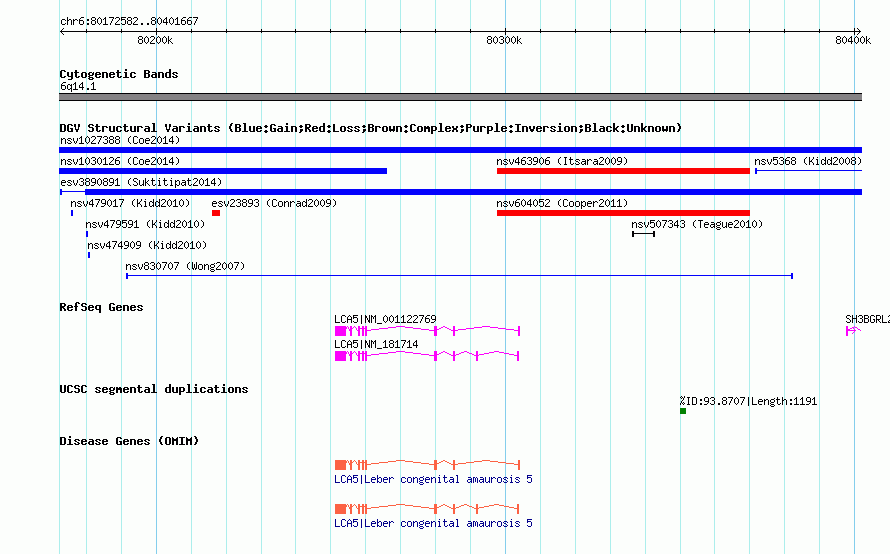890x554 pixels.
Task: Click the 6q14.1 band label
Action: 78,86
